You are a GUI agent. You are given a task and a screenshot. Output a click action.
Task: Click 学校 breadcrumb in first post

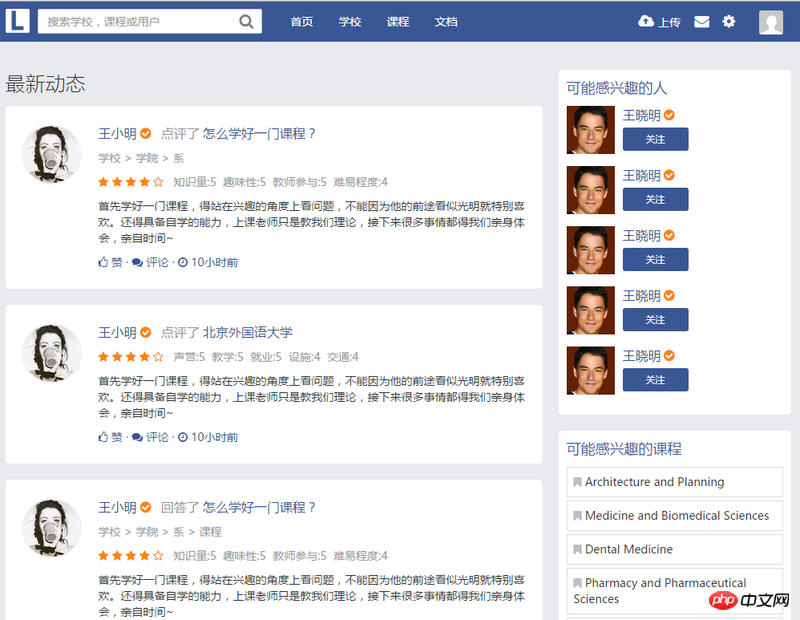(109, 158)
